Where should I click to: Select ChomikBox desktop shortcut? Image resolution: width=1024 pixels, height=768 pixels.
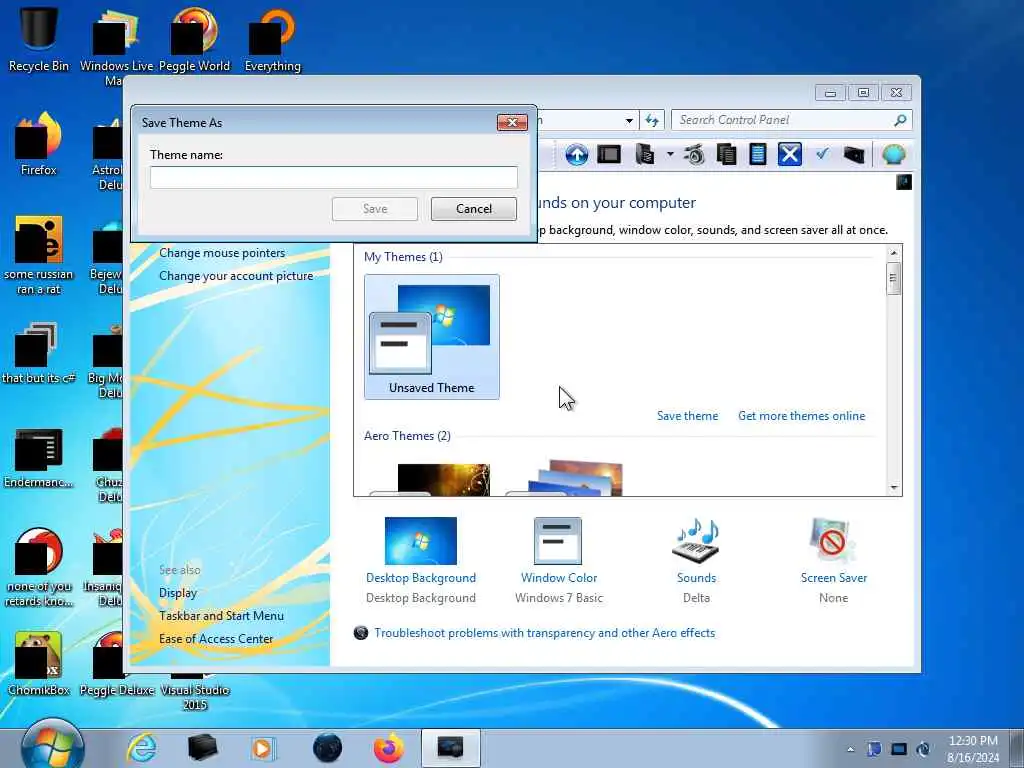[39, 663]
